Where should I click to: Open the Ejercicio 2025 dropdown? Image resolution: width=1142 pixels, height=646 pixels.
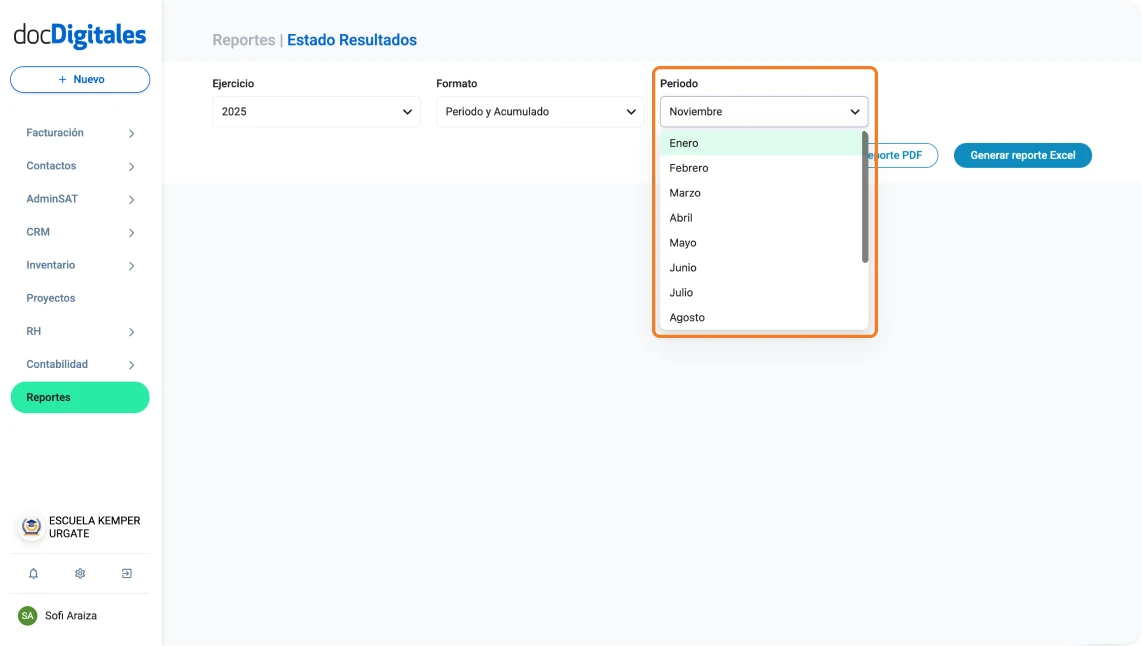317,112
